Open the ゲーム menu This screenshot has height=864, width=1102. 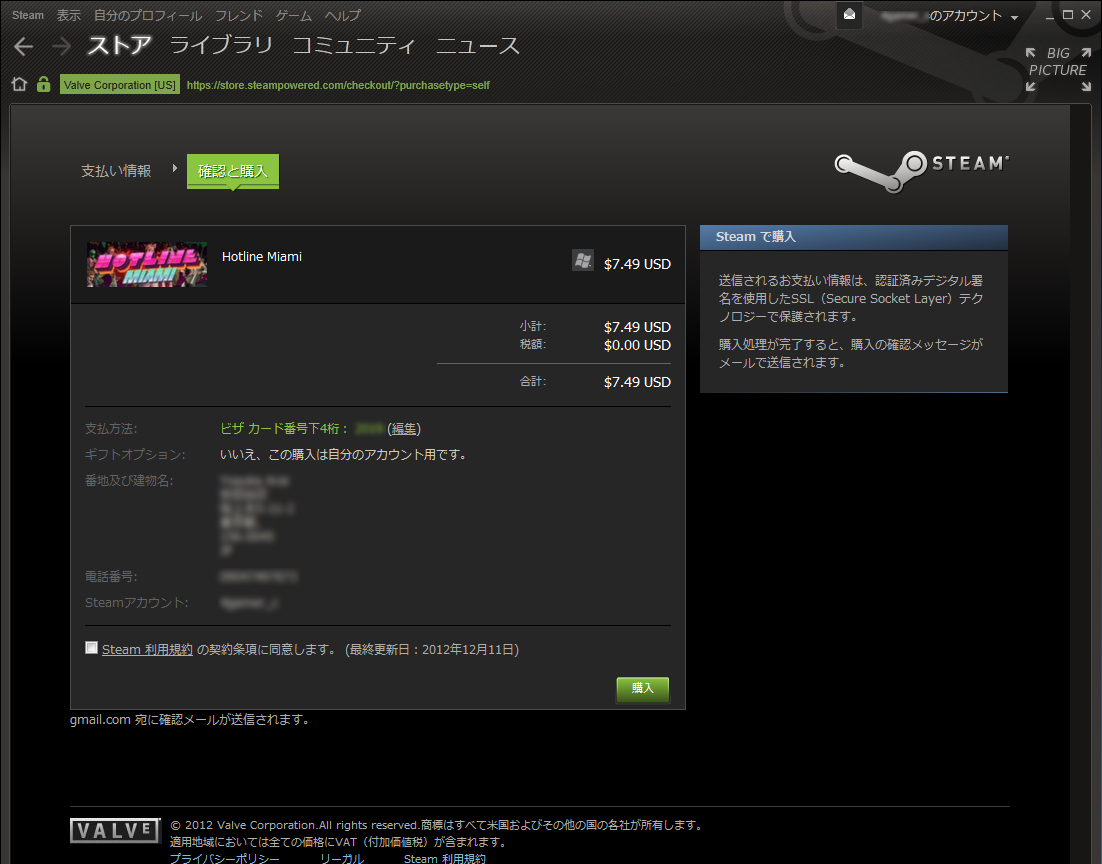pyautogui.click(x=294, y=15)
